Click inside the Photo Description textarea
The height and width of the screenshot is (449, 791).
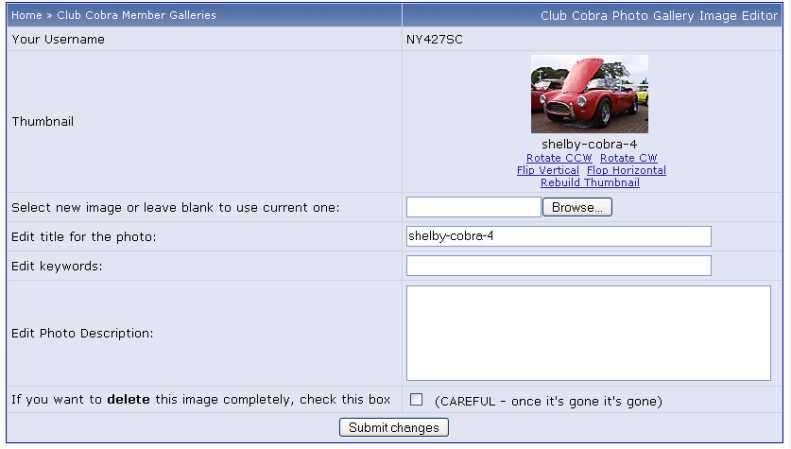click(x=588, y=333)
